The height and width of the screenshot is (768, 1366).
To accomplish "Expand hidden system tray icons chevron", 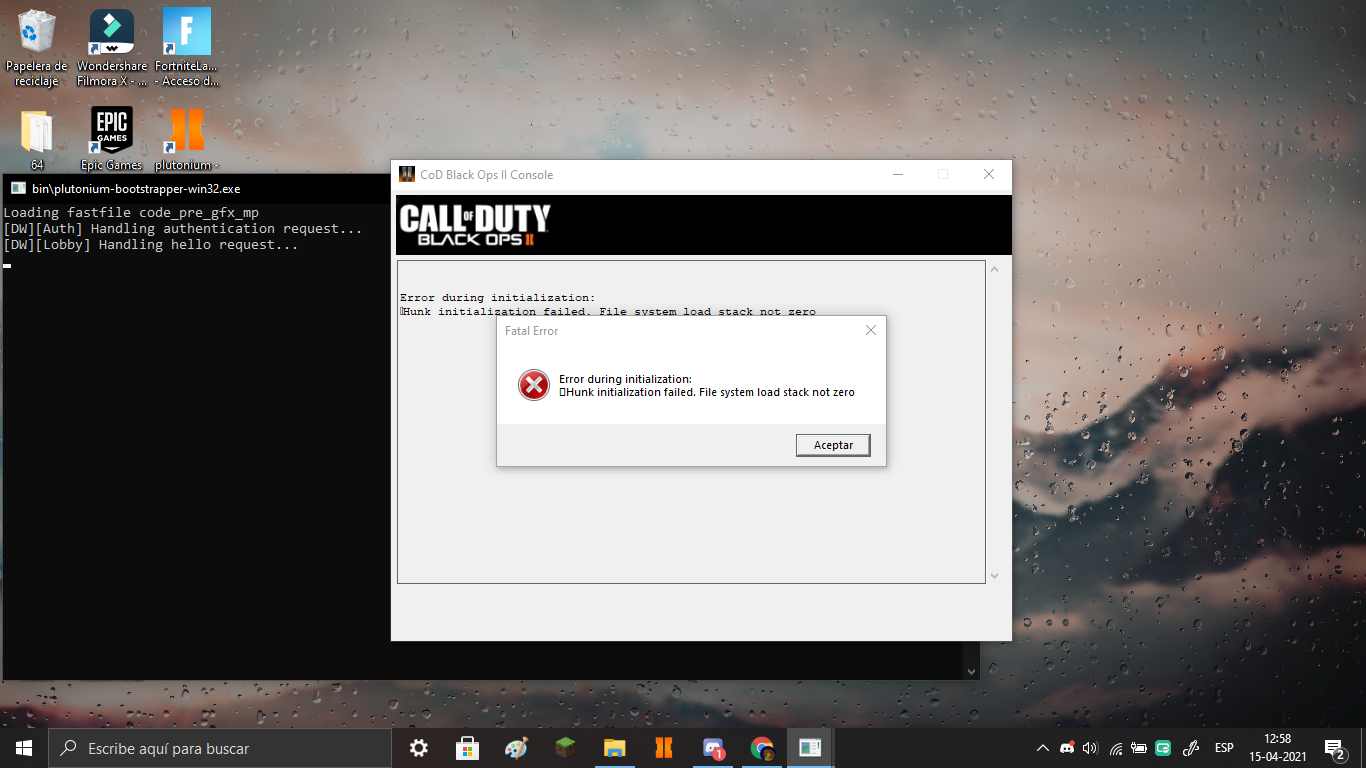I will [1042, 748].
